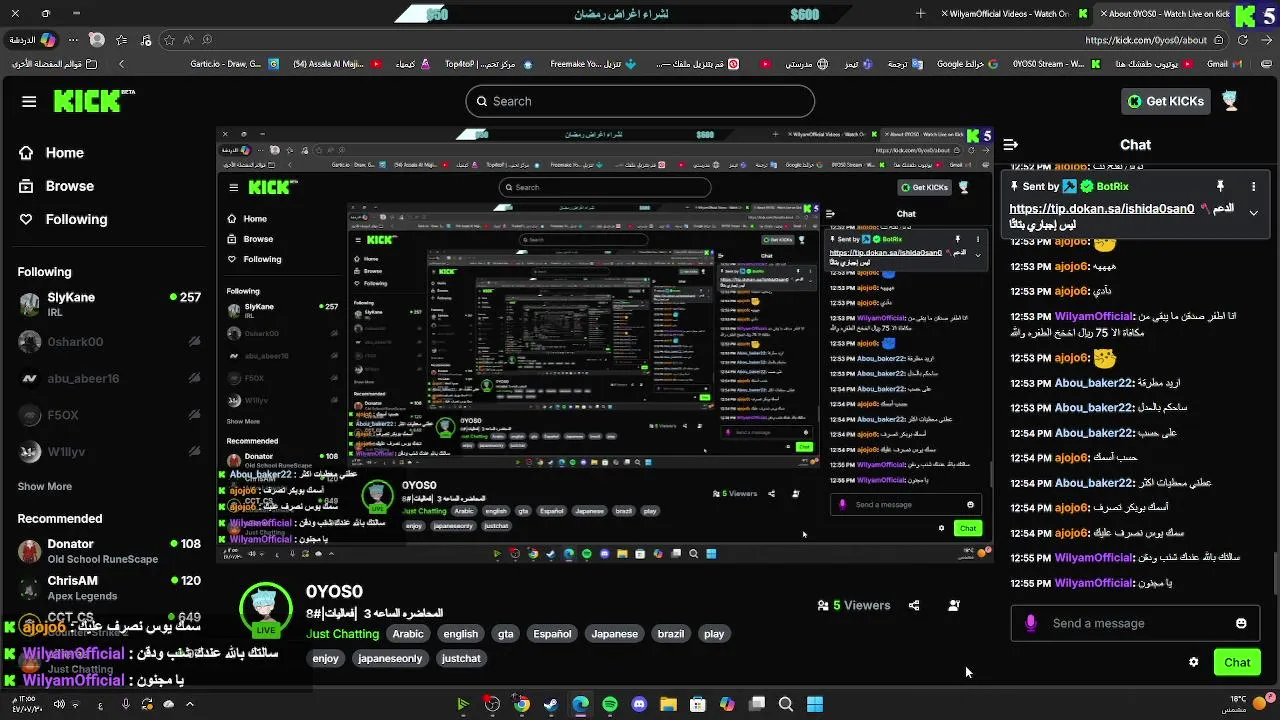Open the W1llyv channel in the main sidebar
This screenshot has height=720, width=1280.
tap(109, 452)
